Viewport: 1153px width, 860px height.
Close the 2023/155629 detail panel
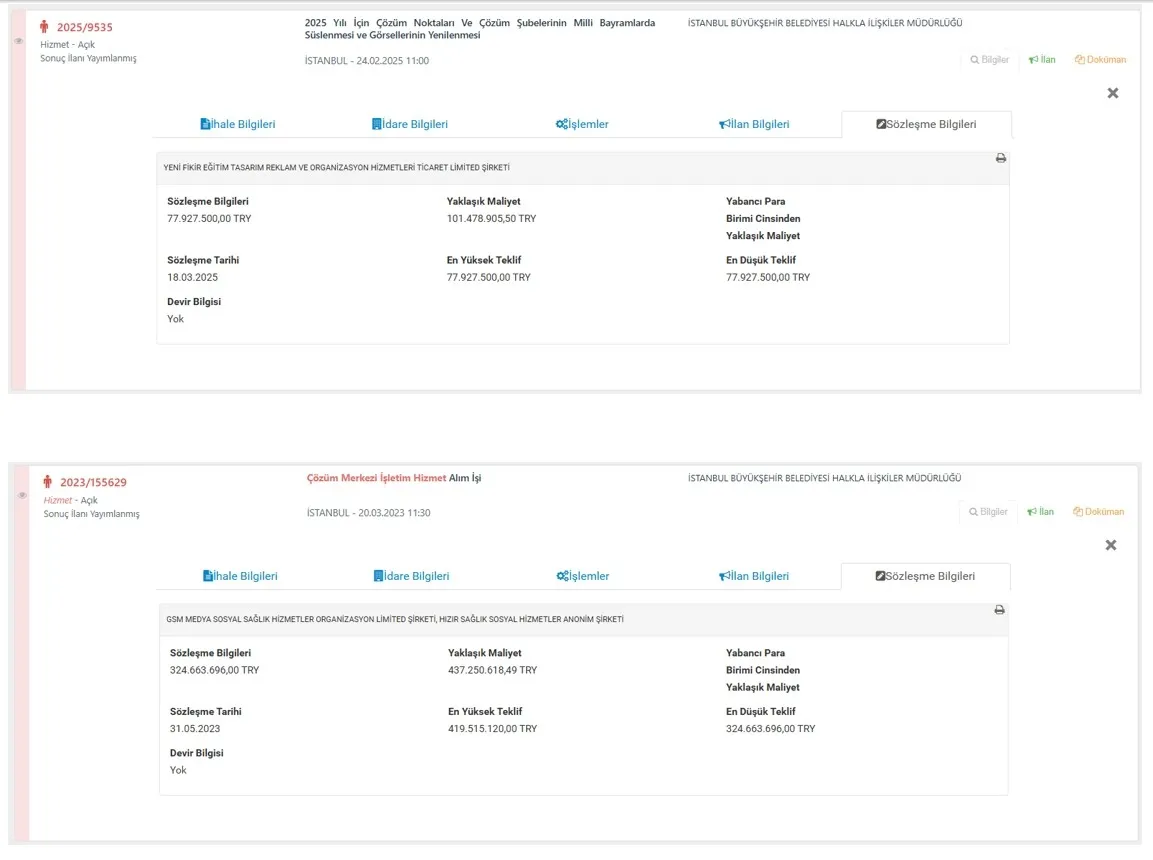tap(1110, 545)
